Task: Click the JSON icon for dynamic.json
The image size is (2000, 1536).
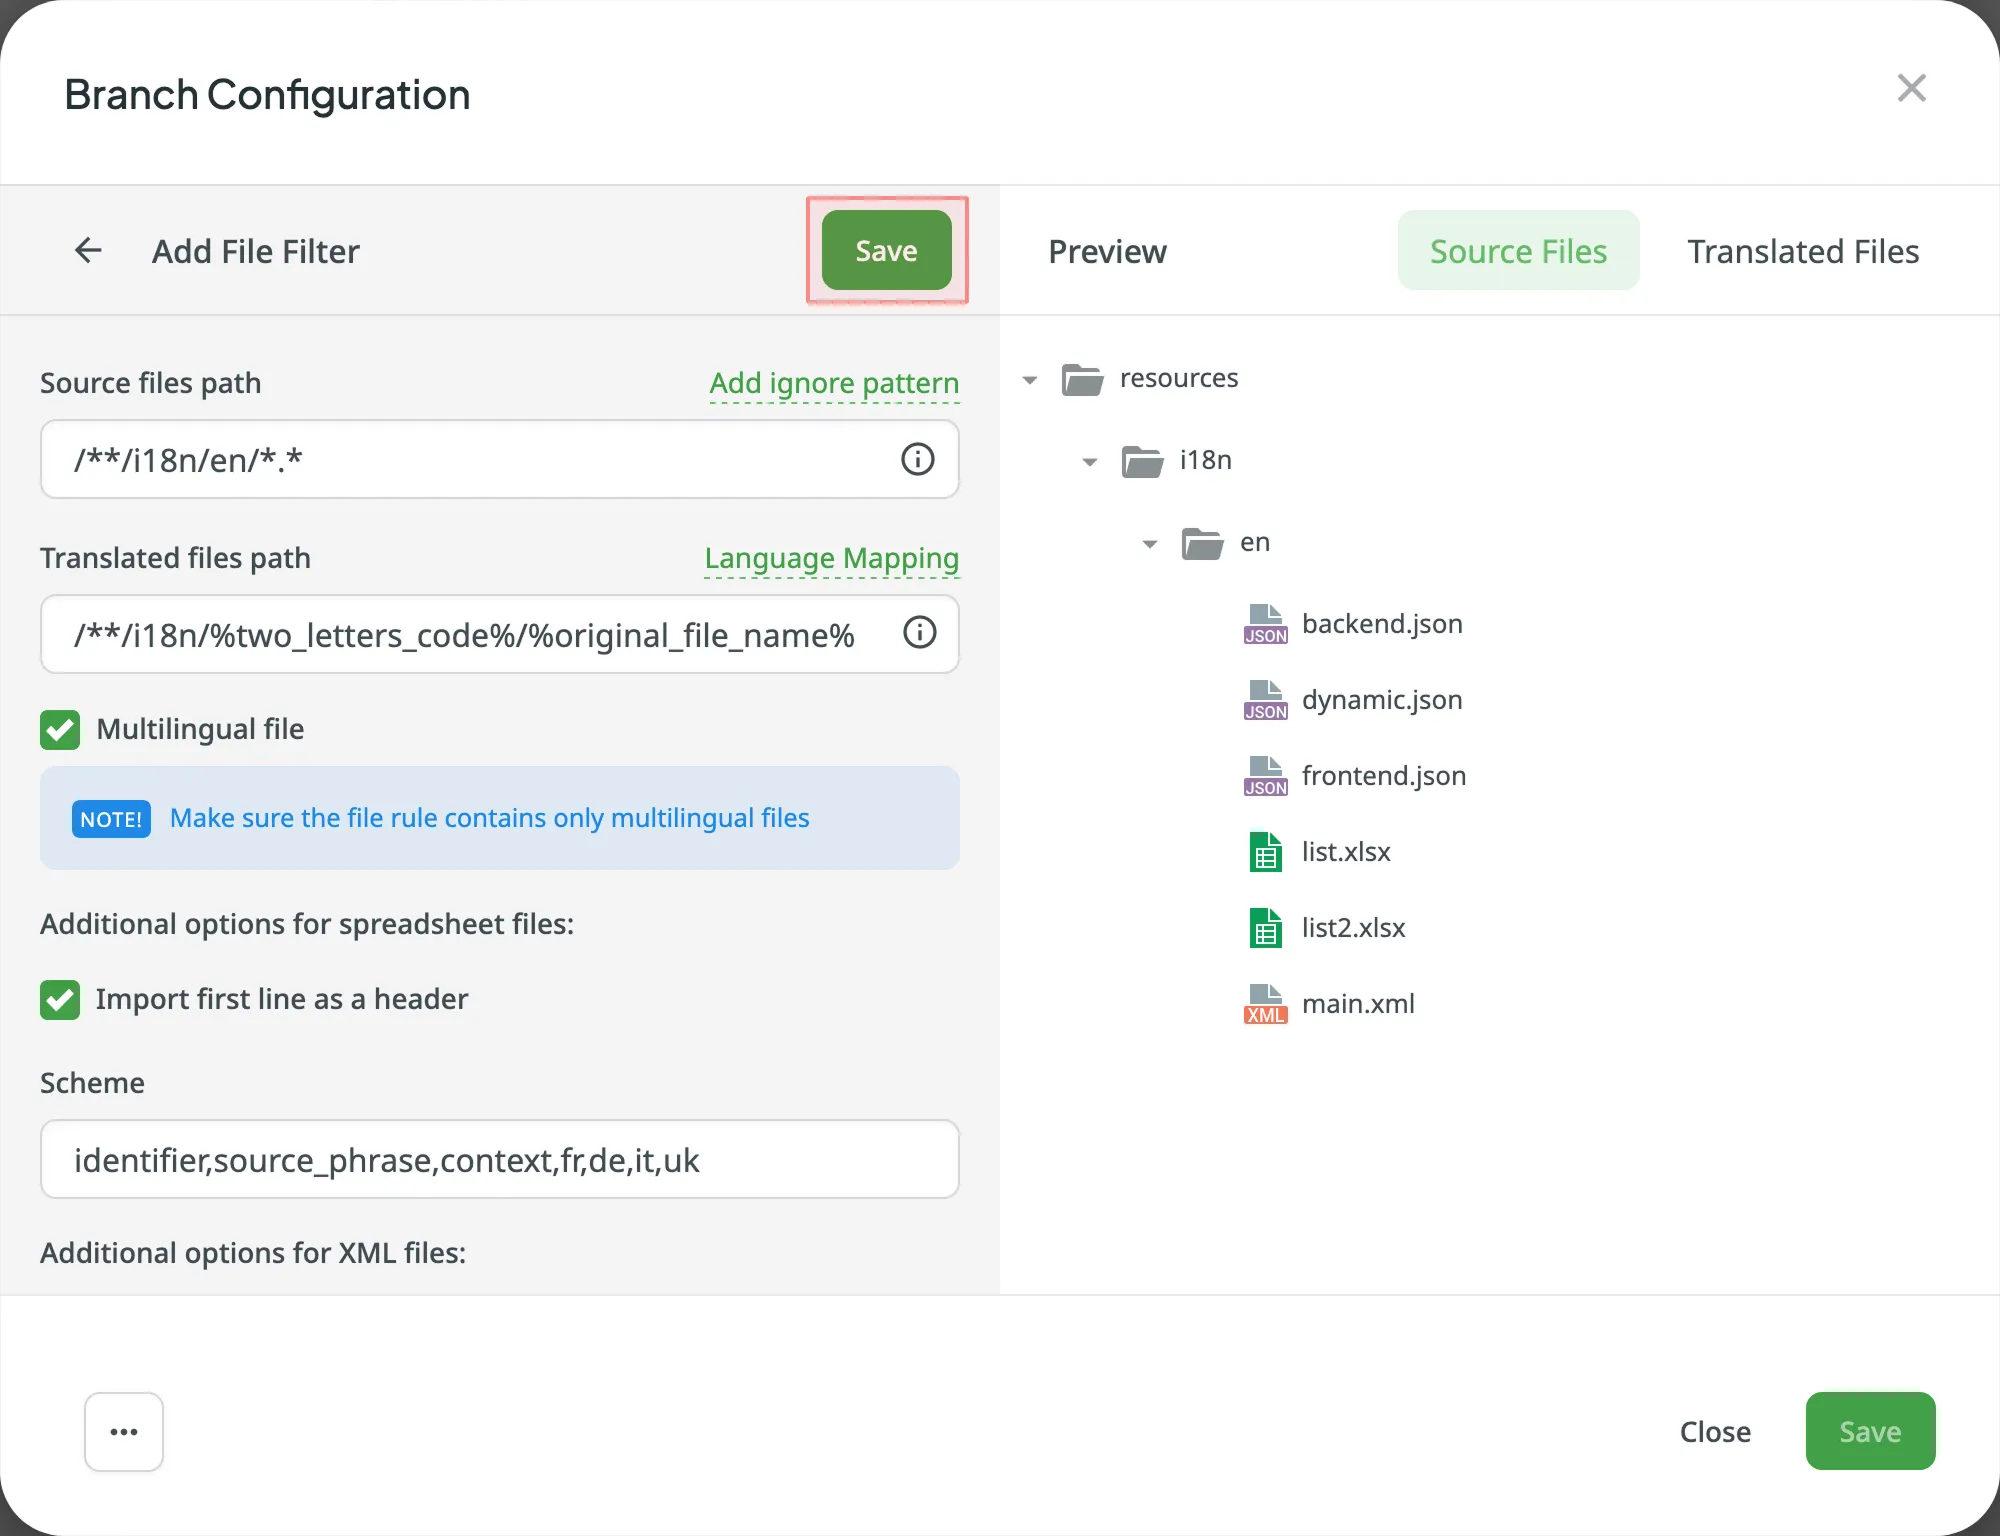Action: pos(1264,699)
